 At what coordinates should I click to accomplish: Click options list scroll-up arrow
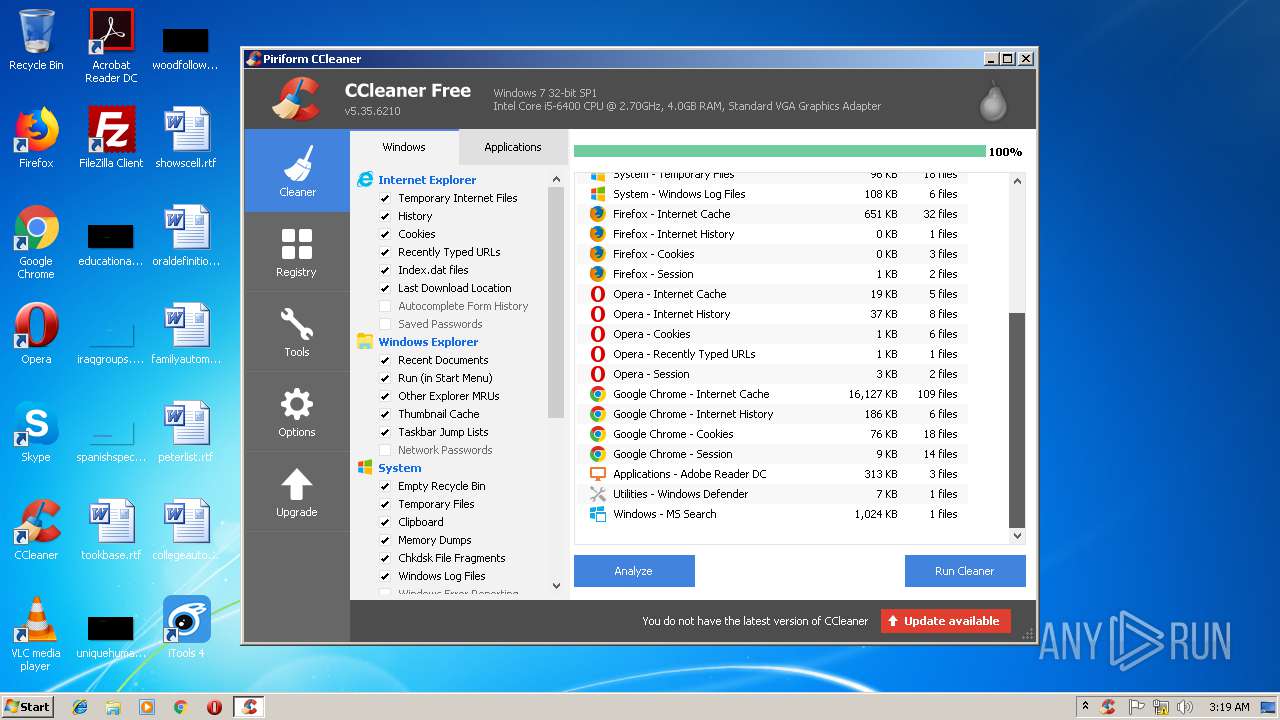(557, 180)
